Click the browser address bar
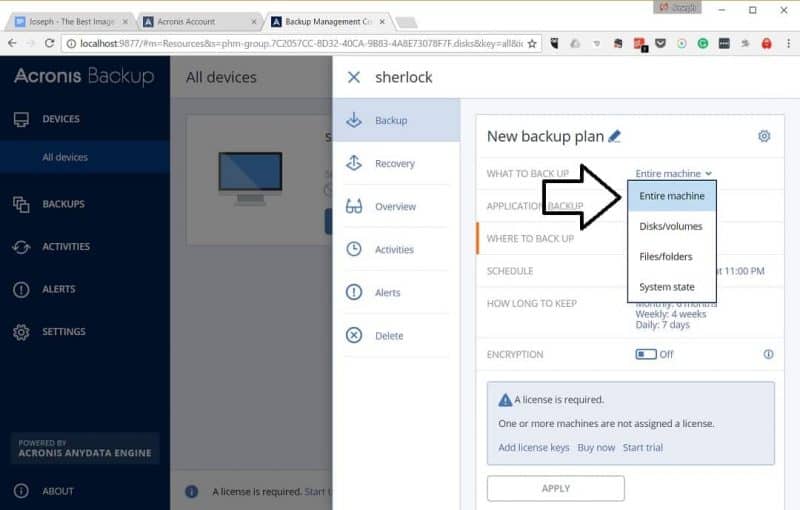800x510 pixels. [x=301, y=44]
